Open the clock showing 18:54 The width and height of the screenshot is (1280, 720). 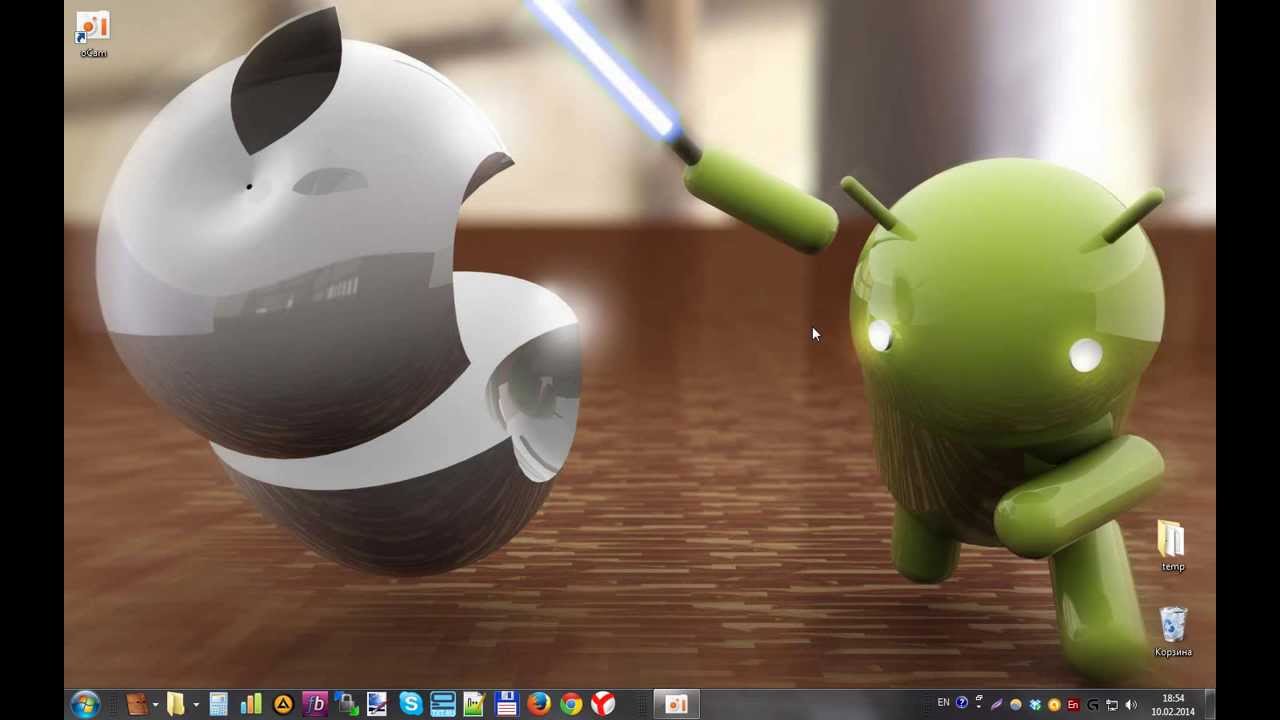point(1173,704)
